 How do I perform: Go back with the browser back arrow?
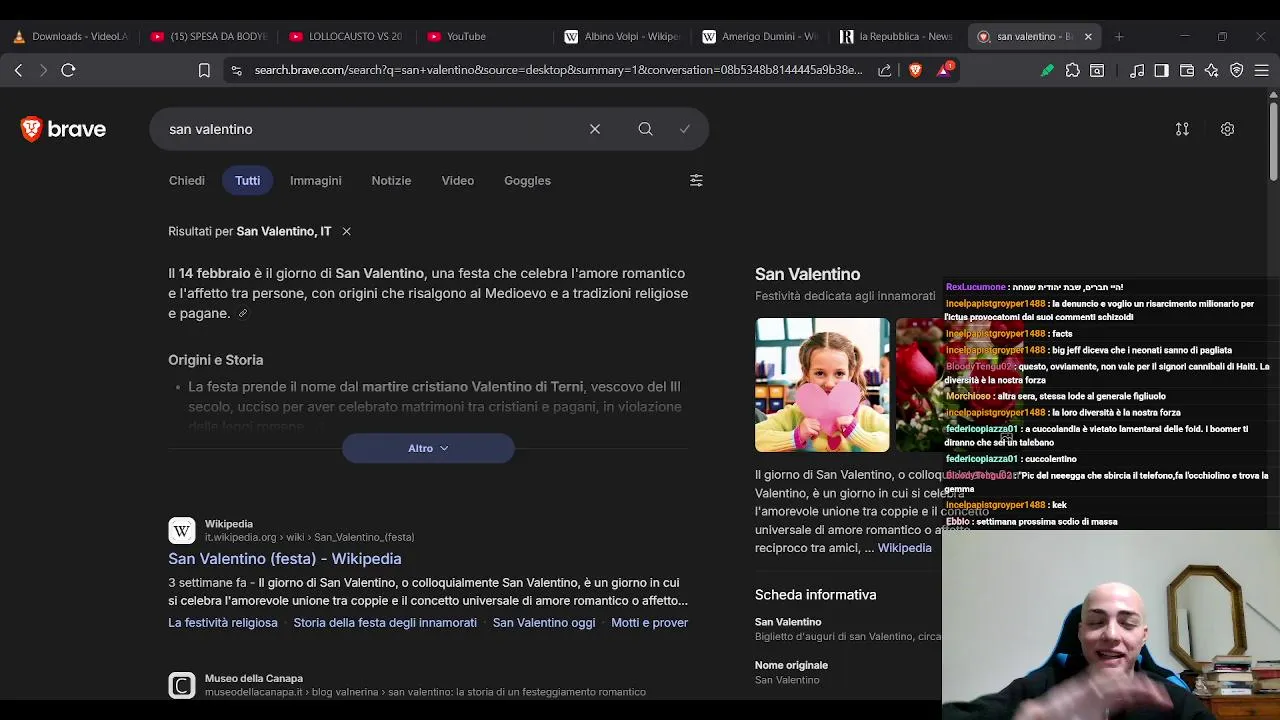(x=18, y=70)
